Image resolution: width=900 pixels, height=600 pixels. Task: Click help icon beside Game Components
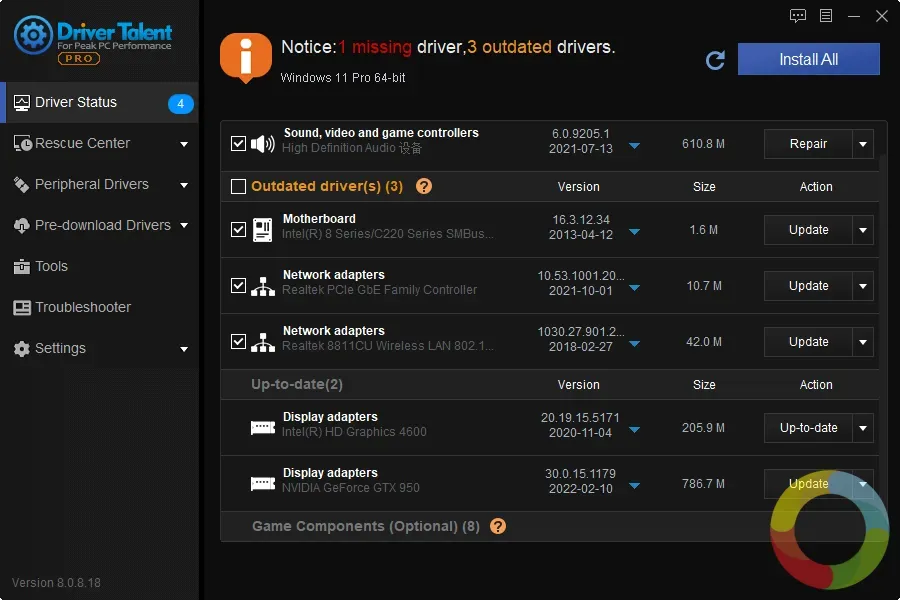click(498, 526)
